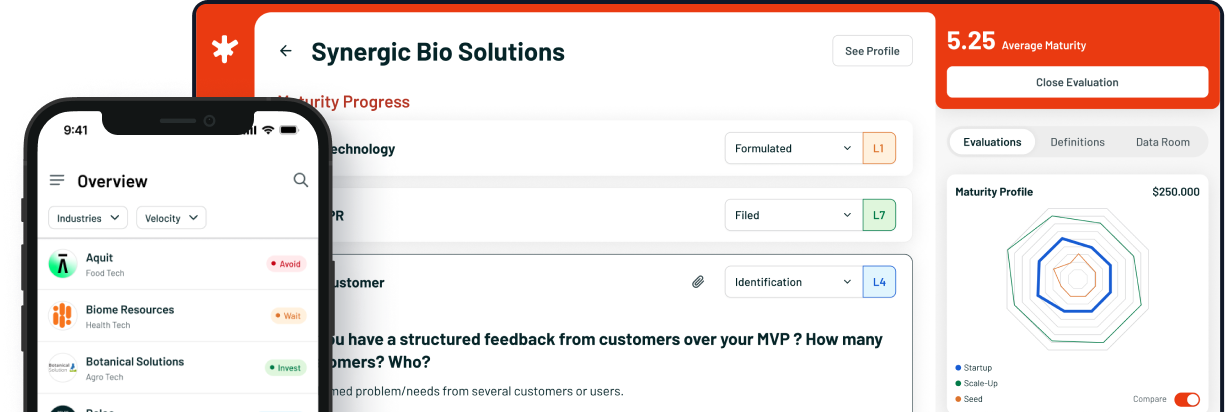Click the paperclip attachment icon

(x=698, y=282)
